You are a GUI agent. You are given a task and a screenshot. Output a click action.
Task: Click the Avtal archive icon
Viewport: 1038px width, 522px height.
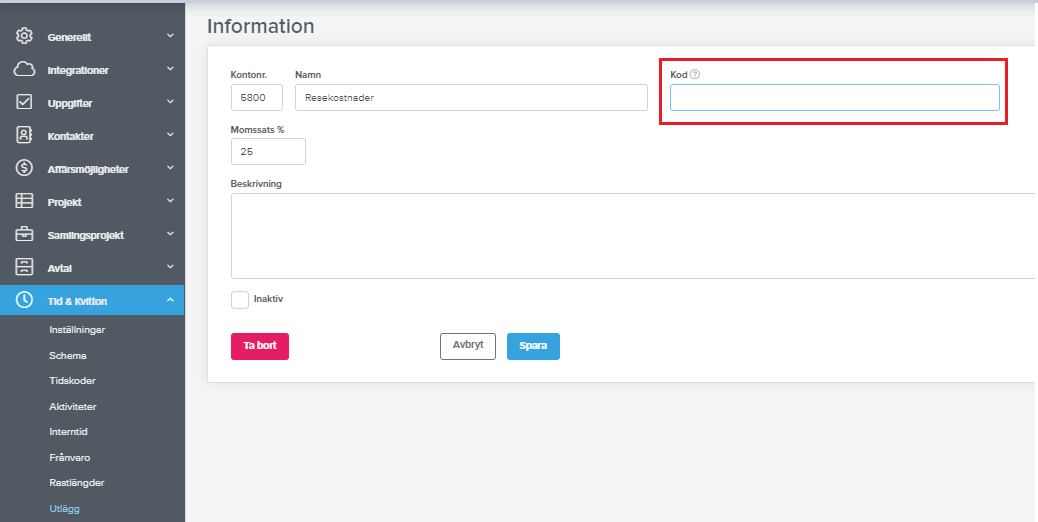click(25, 268)
